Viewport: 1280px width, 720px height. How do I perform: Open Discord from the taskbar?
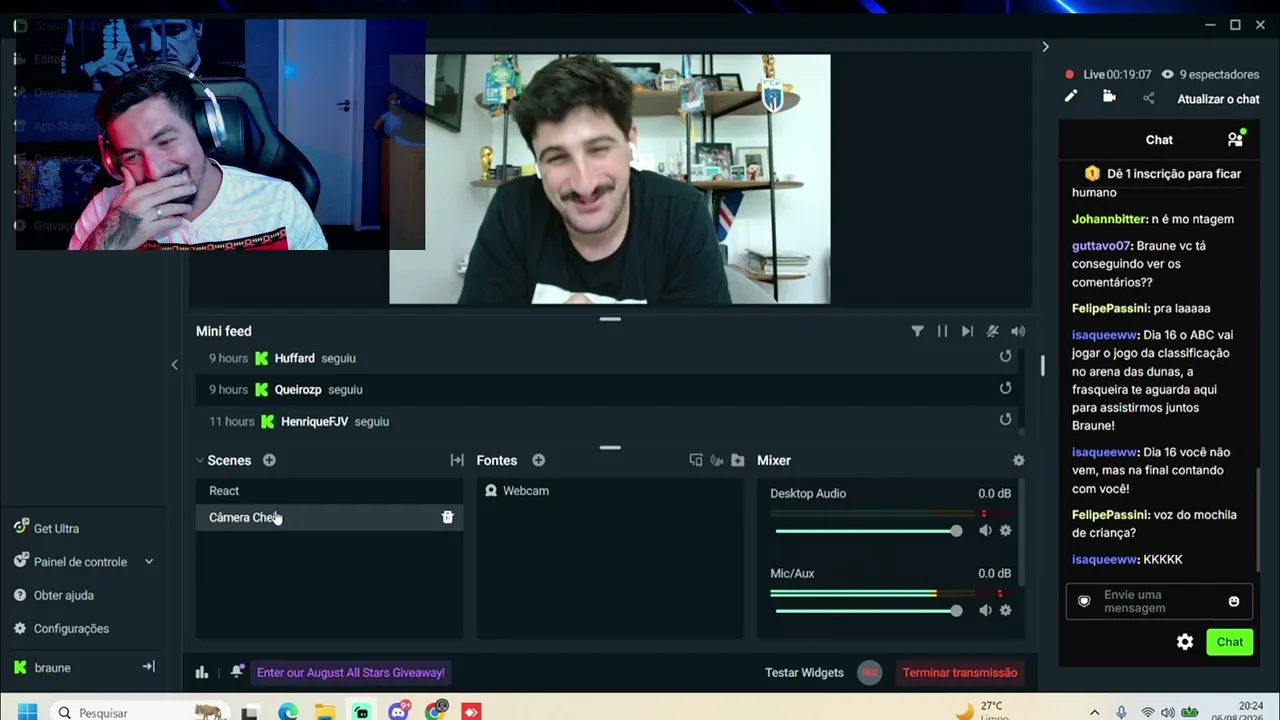(399, 712)
